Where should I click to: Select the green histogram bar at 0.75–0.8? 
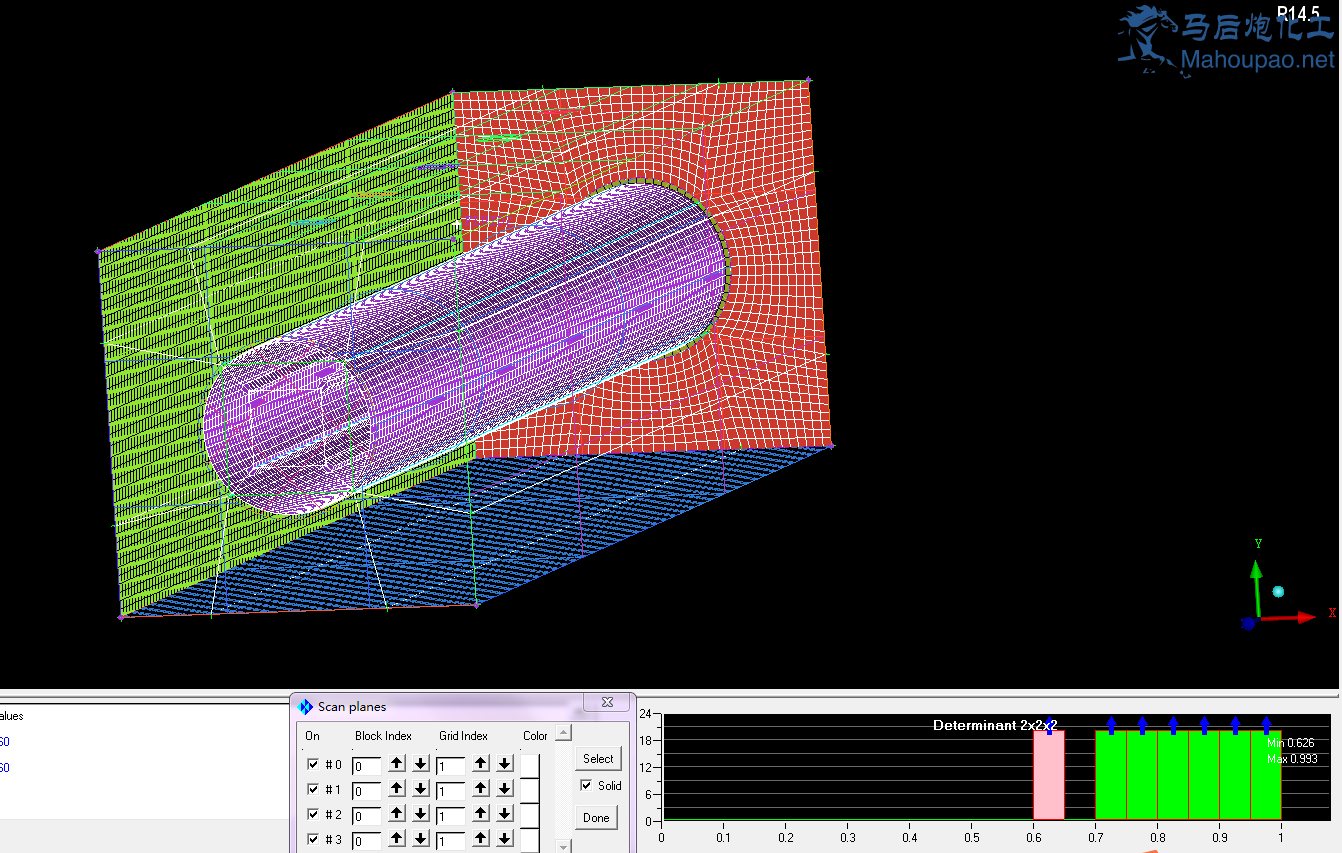[1142, 775]
